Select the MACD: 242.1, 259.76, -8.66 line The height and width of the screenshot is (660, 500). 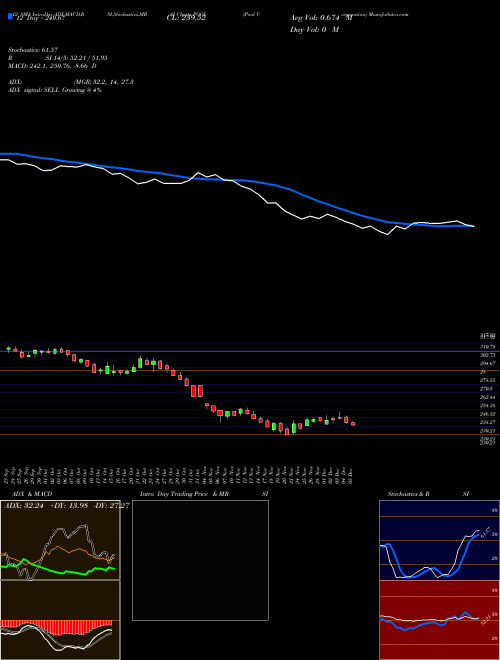(52, 66)
